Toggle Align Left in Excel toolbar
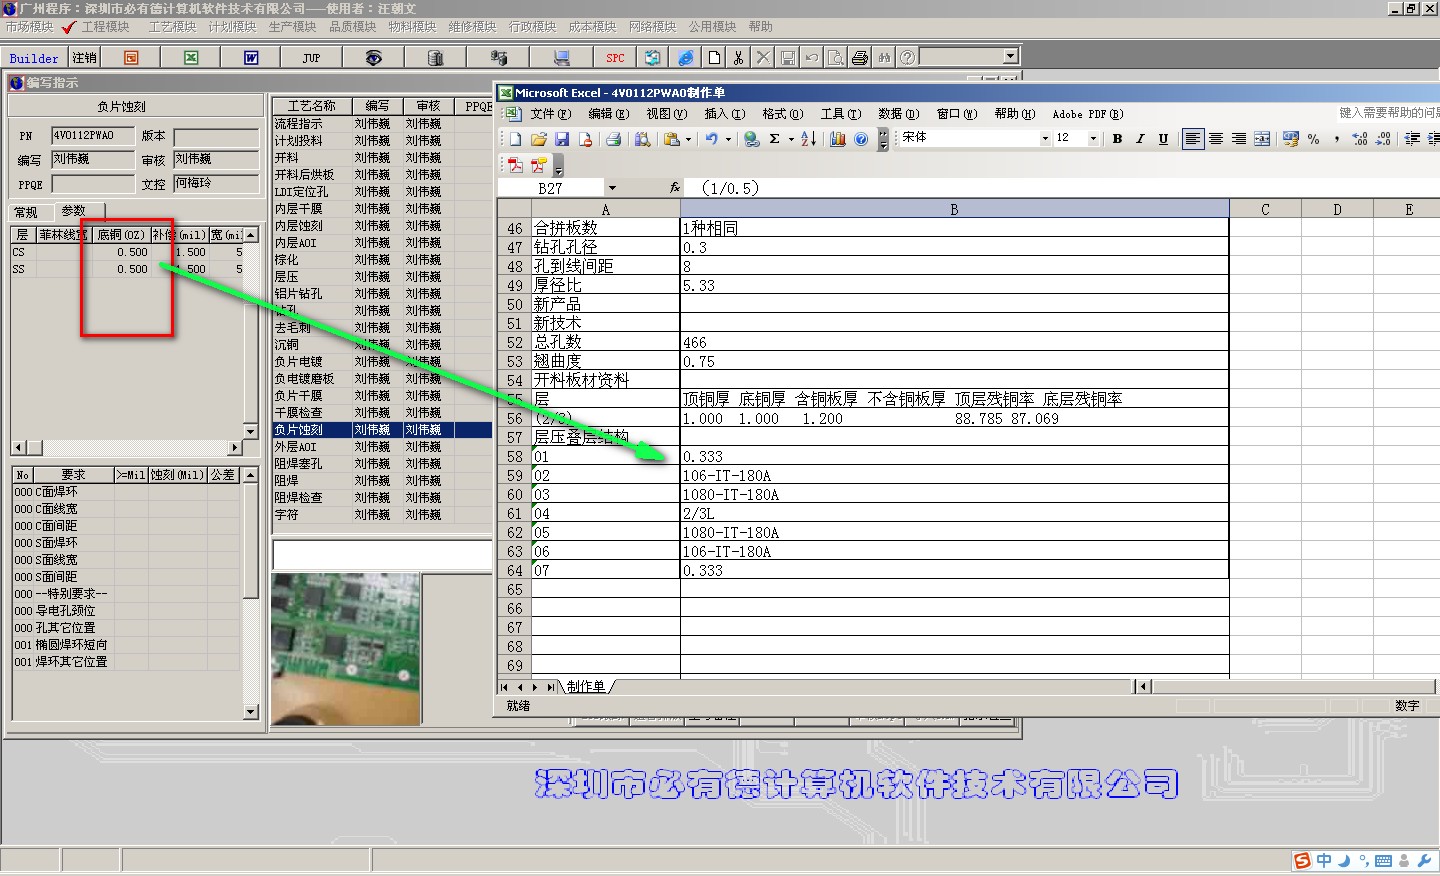The image size is (1440, 876). 1193,139
